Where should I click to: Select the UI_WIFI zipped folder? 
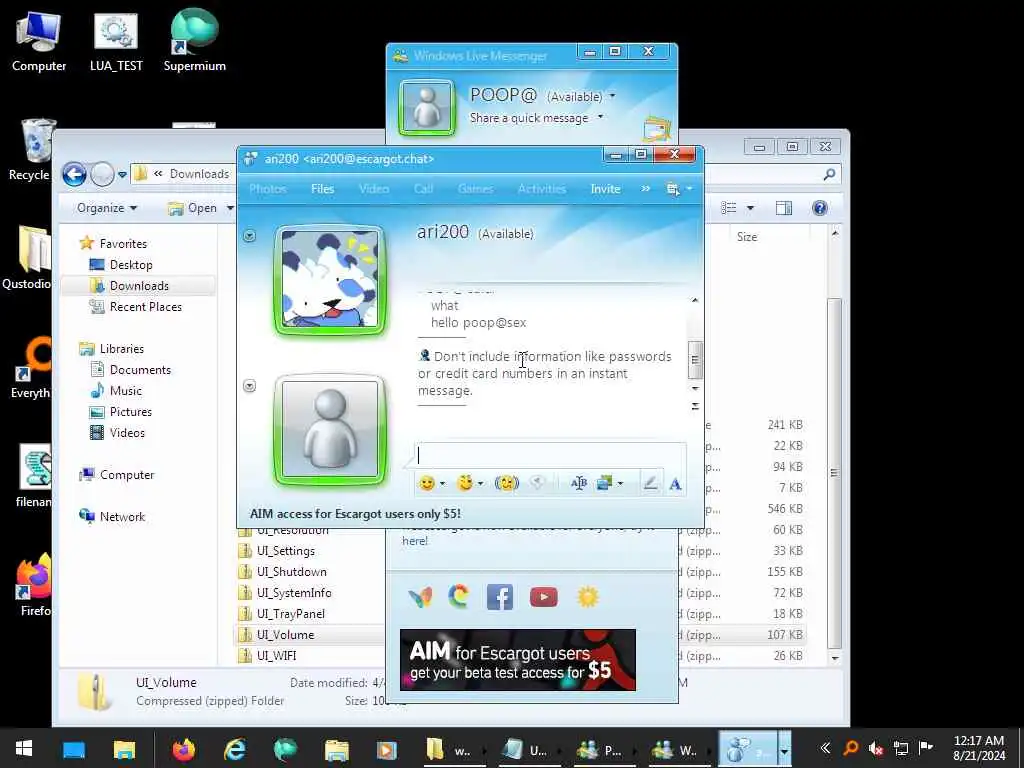tap(276, 656)
